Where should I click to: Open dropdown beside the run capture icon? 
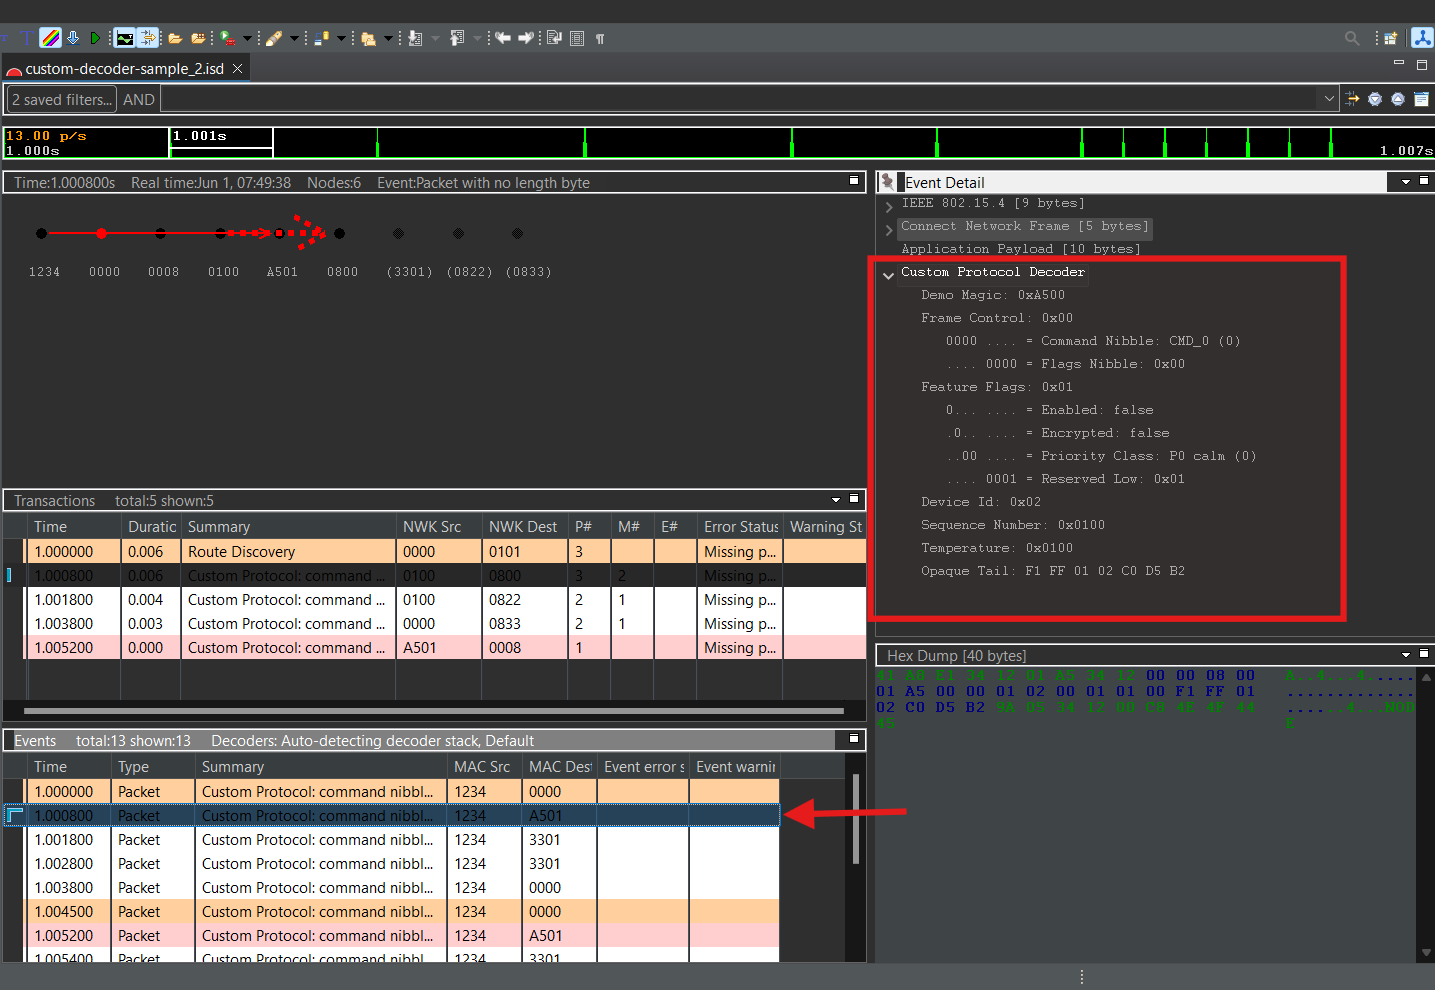click(x=247, y=38)
